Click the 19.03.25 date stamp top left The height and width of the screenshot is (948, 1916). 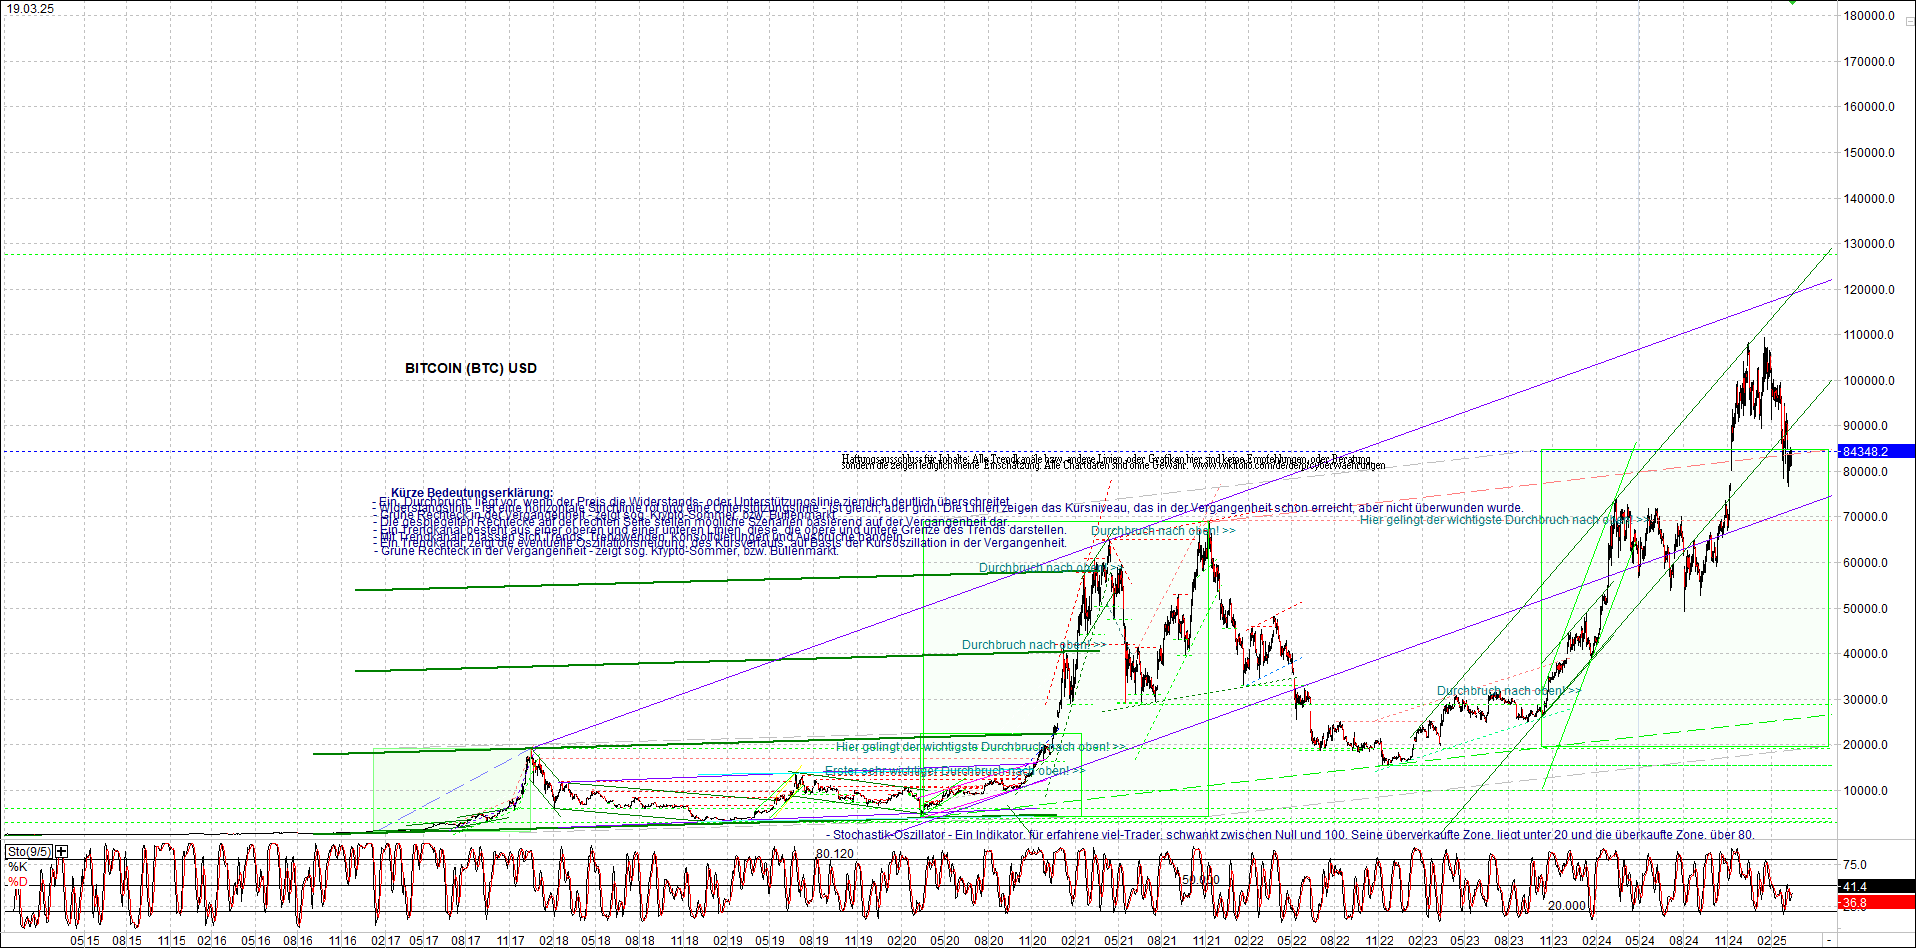click(x=30, y=8)
